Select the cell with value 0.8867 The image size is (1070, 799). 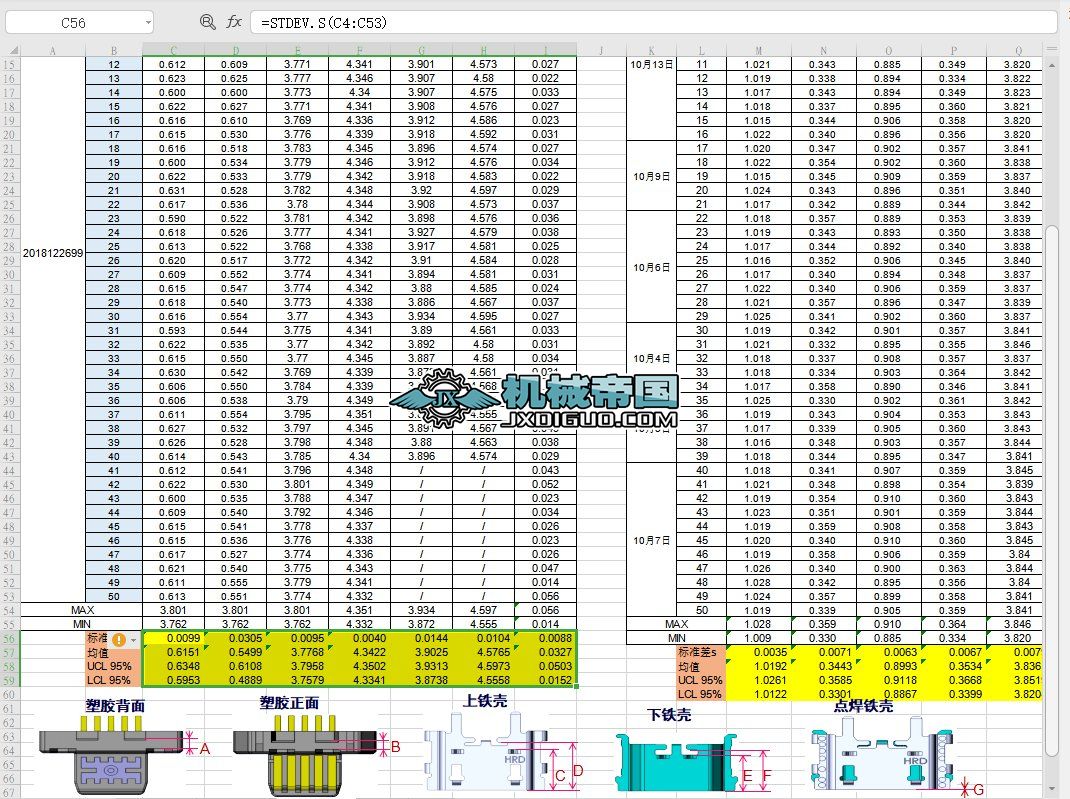(x=888, y=695)
